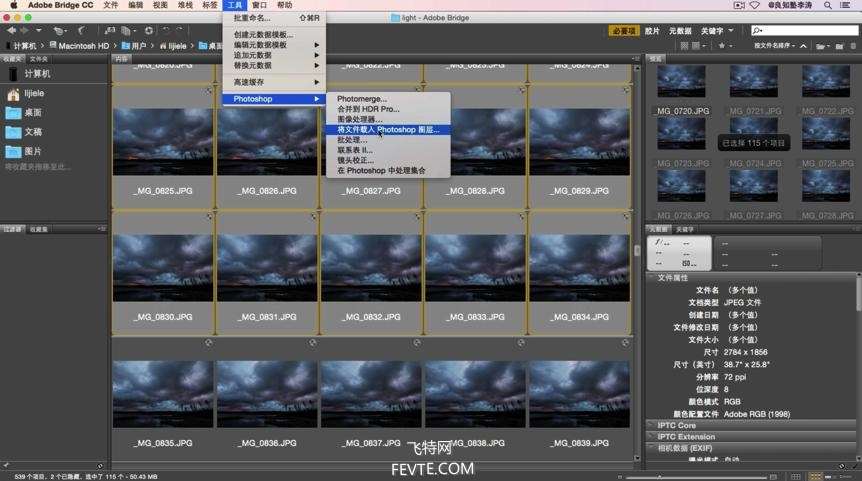This screenshot has width=862, height=481.
Task: Click the Go back arrow icon
Action: [11, 30]
